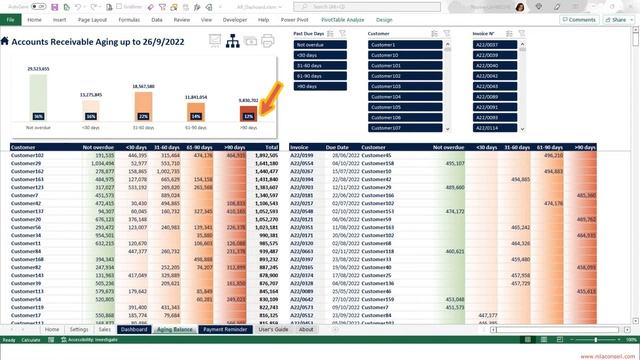Click the eraser clear icon in Quick Access toolbar
The width and height of the screenshot is (640, 360).
[x=151, y=7]
